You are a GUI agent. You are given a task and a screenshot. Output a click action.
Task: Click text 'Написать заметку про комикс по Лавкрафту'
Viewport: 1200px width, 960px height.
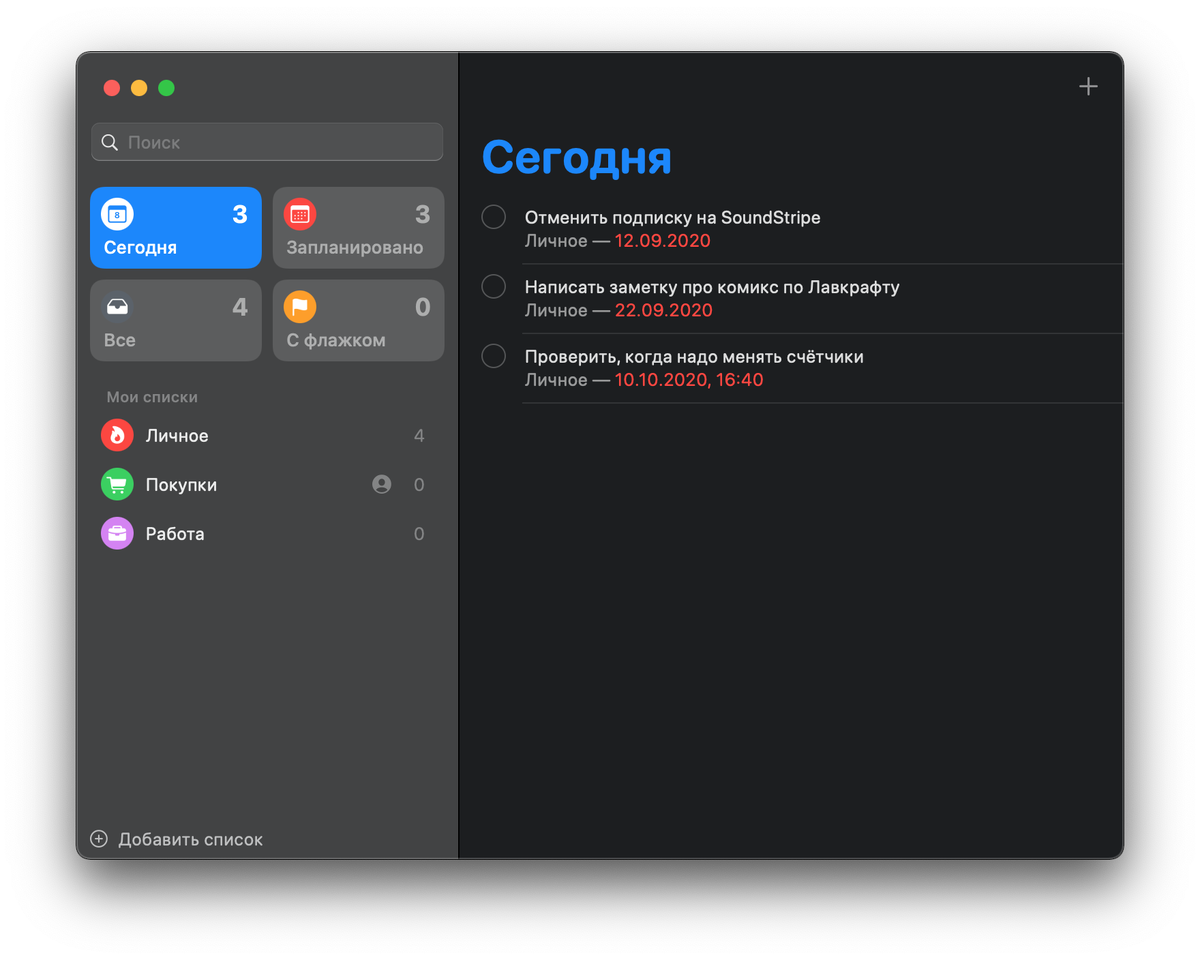pos(712,287)
